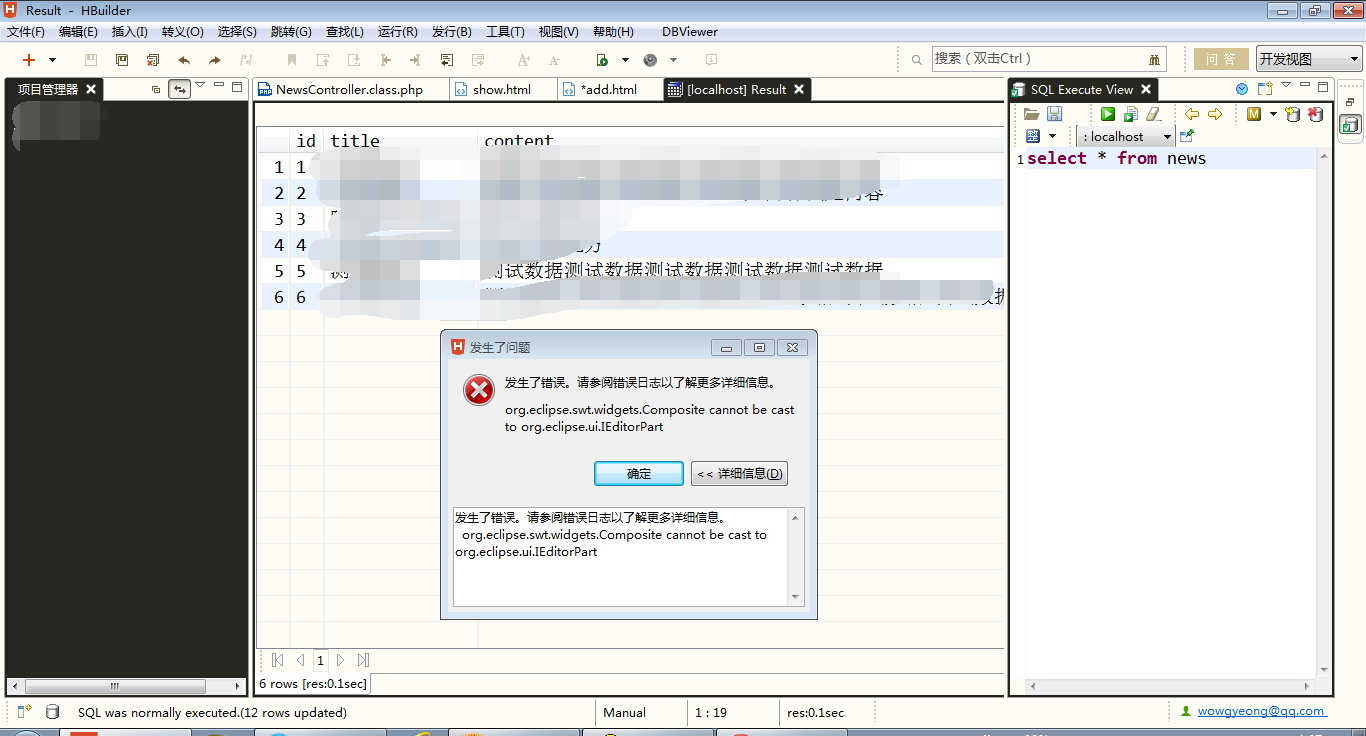Viewport: 1366px width, 736px height.
Task: Click the red error icon in dialog
Action: pos(479,390)
